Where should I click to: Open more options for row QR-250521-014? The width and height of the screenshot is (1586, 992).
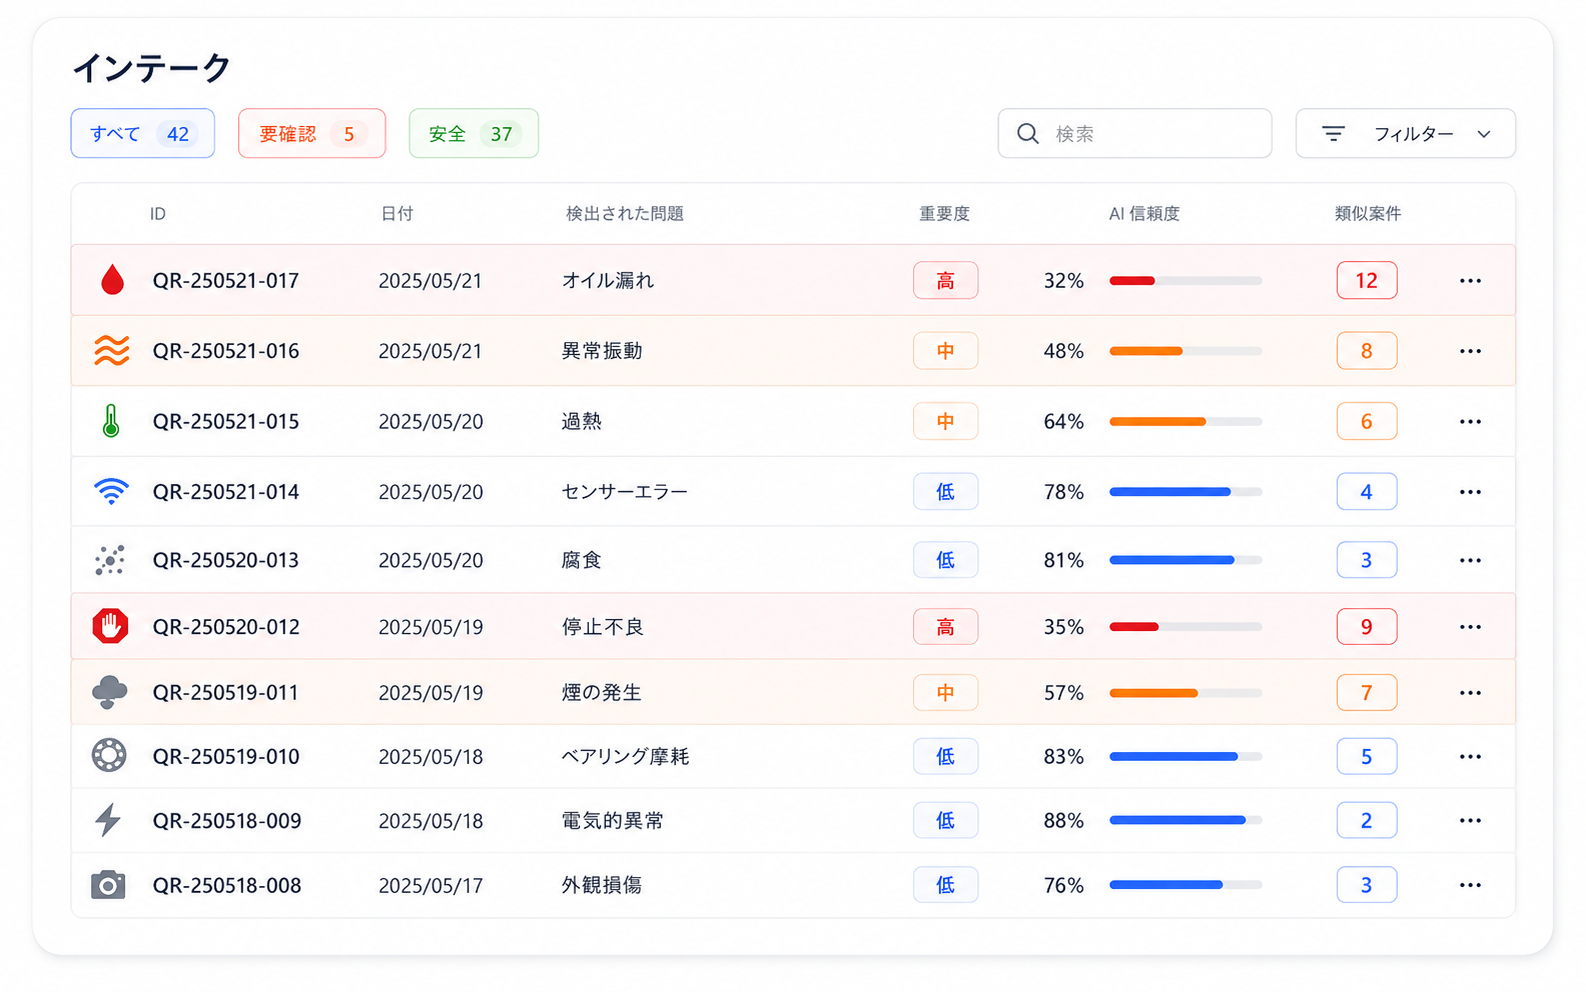click(x=1470, y=492)
